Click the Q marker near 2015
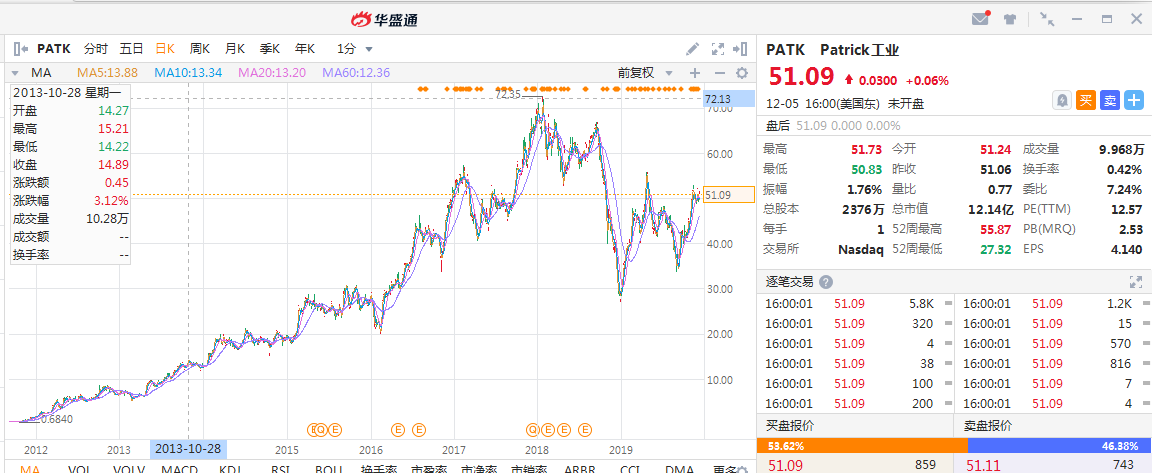1152x473 pixels. (x=321, y=430)
